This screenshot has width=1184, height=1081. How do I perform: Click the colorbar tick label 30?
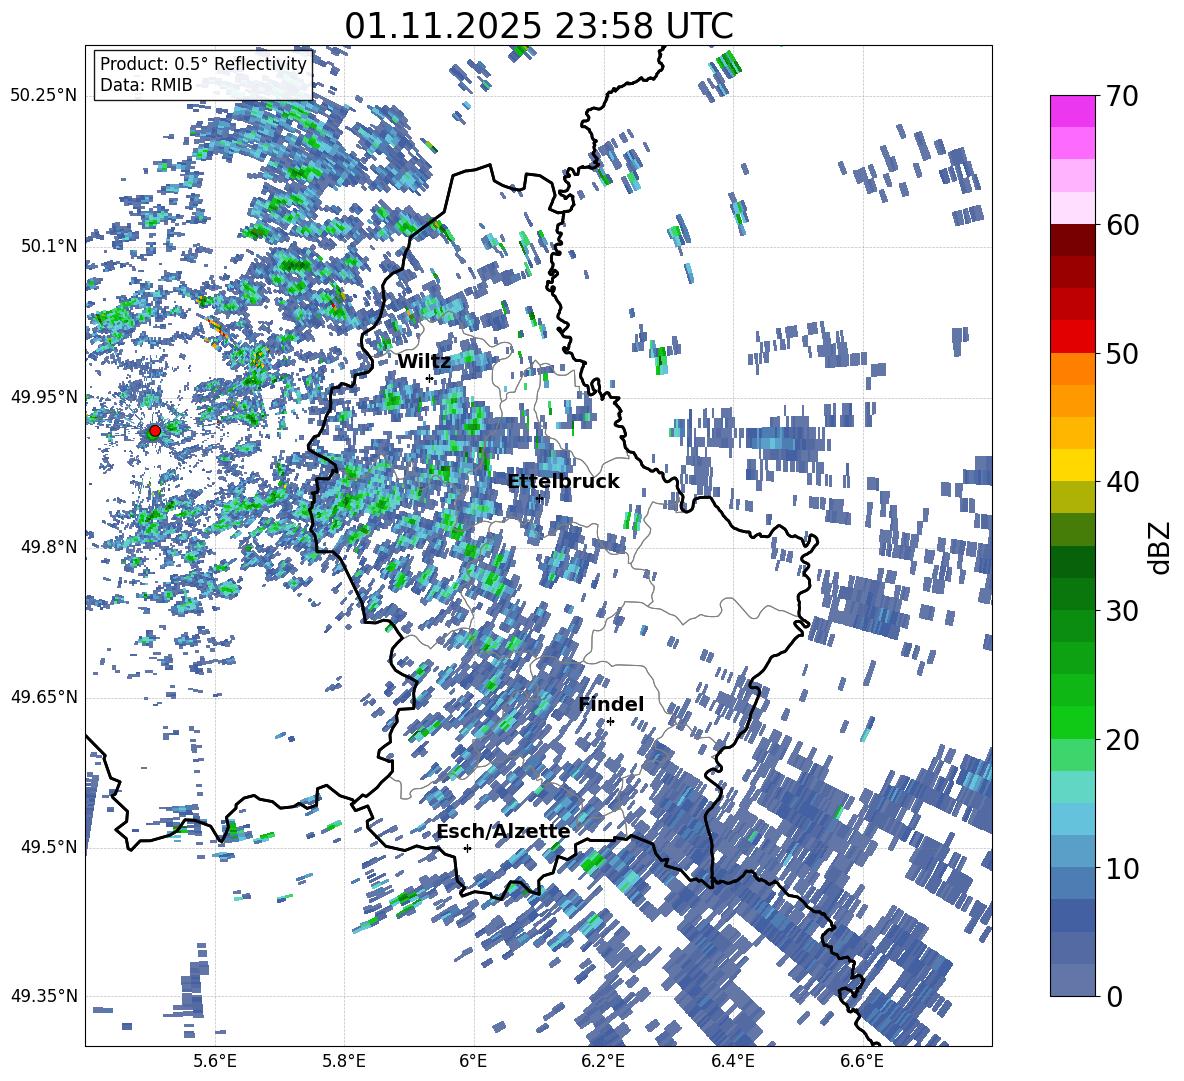pos(1121,611)
